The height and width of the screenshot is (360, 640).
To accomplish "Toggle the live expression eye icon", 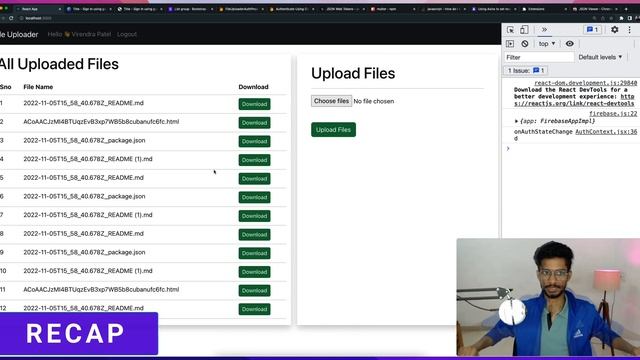I will (569, 44).
